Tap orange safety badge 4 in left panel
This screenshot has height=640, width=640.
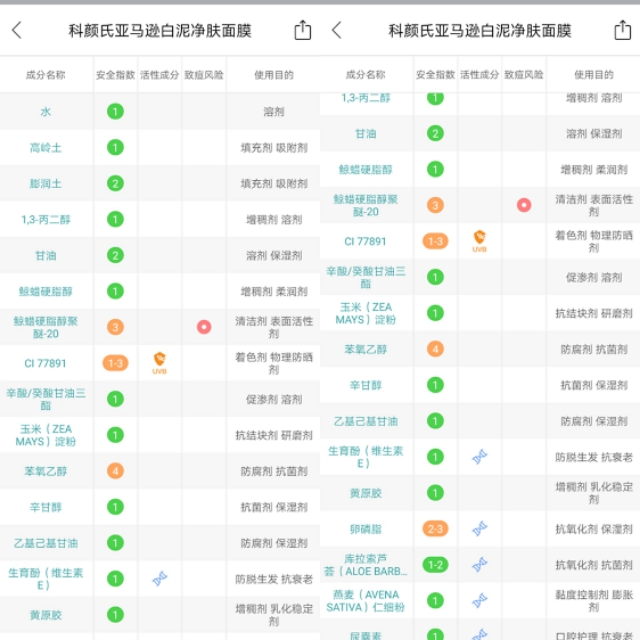[115, 471]
